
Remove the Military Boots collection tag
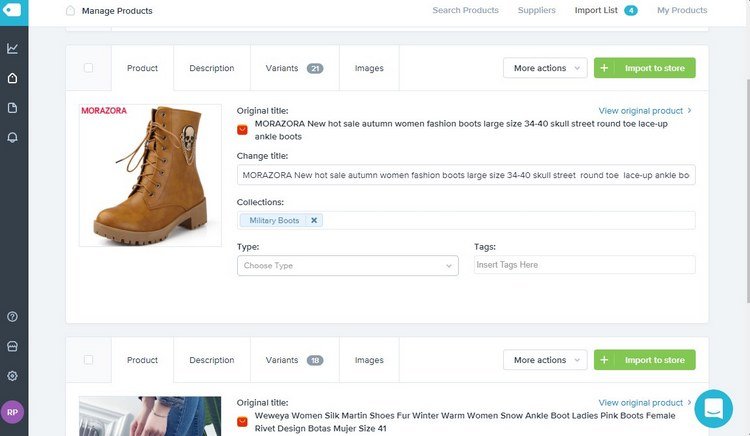pyautogui.click(x=314, y=220)
